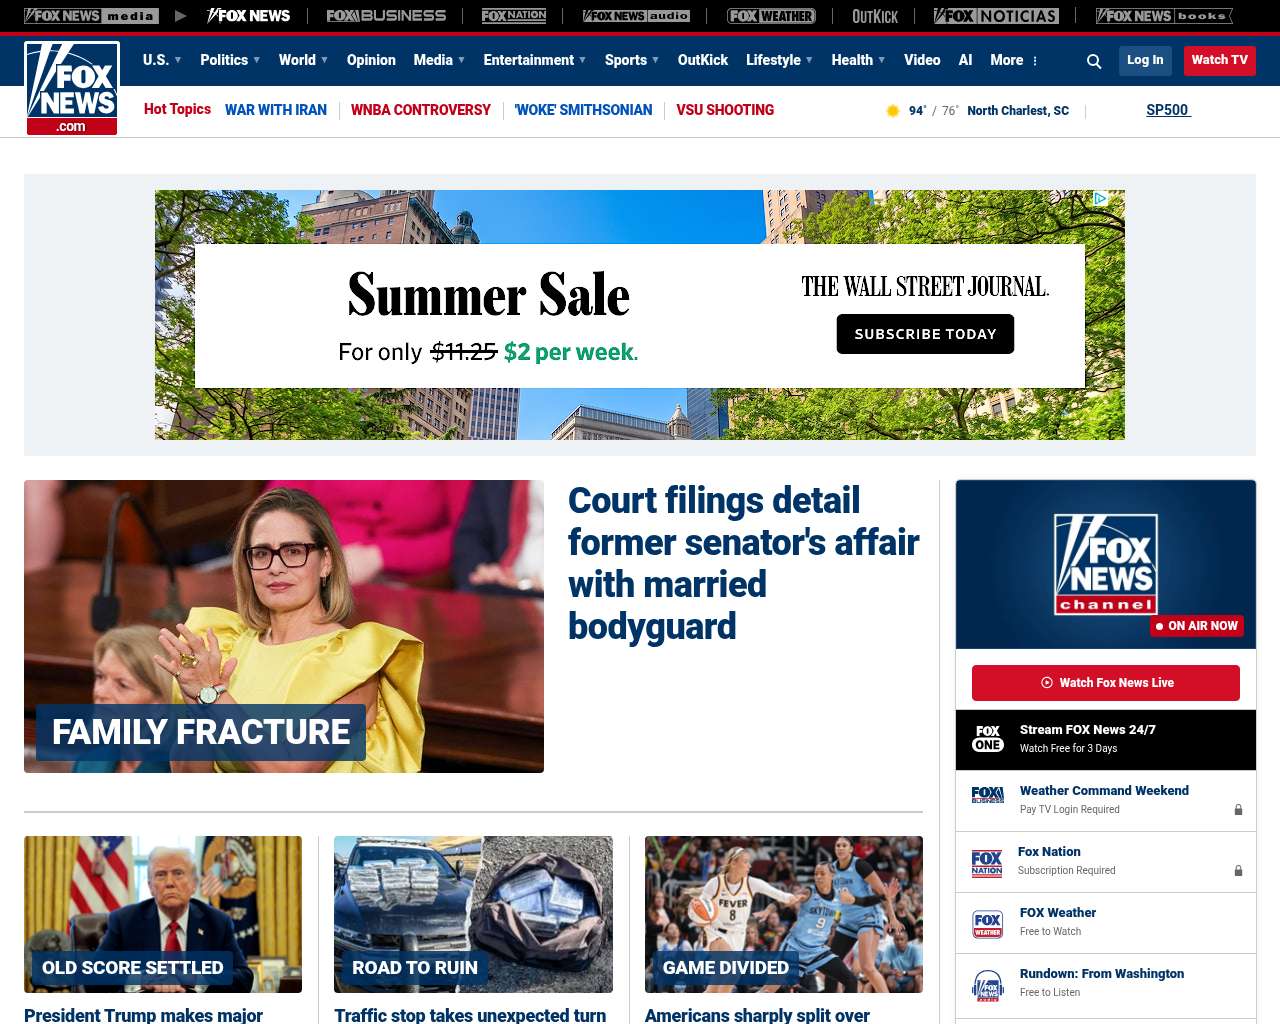This screenshot has width=1280, height=1024.
Task: Go to the OutKick nav item
Action: tap(703, 60)
